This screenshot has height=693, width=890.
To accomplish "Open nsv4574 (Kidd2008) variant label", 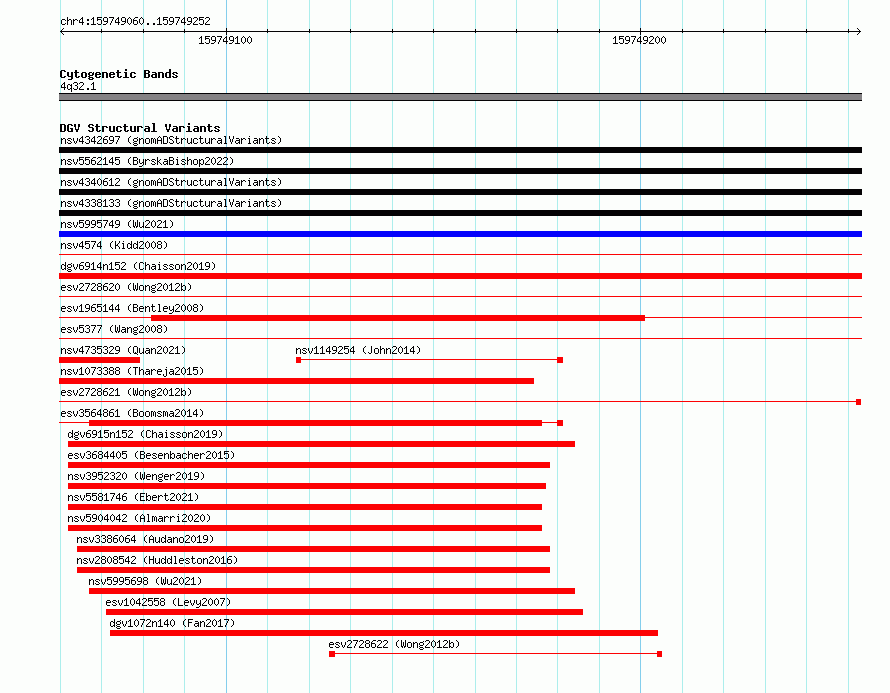I will point(114,245).
